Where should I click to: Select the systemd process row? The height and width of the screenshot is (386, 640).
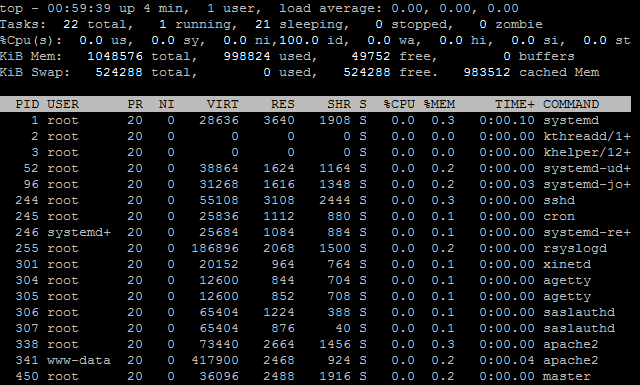(315, 120)
